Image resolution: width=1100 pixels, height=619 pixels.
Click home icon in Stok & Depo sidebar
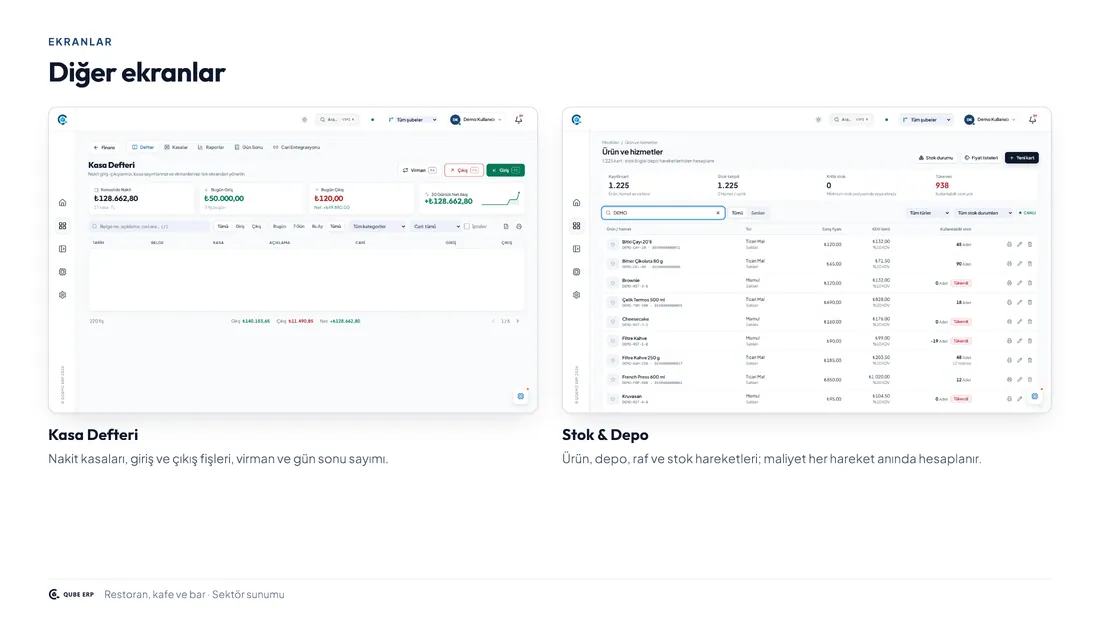click(577, 203)
